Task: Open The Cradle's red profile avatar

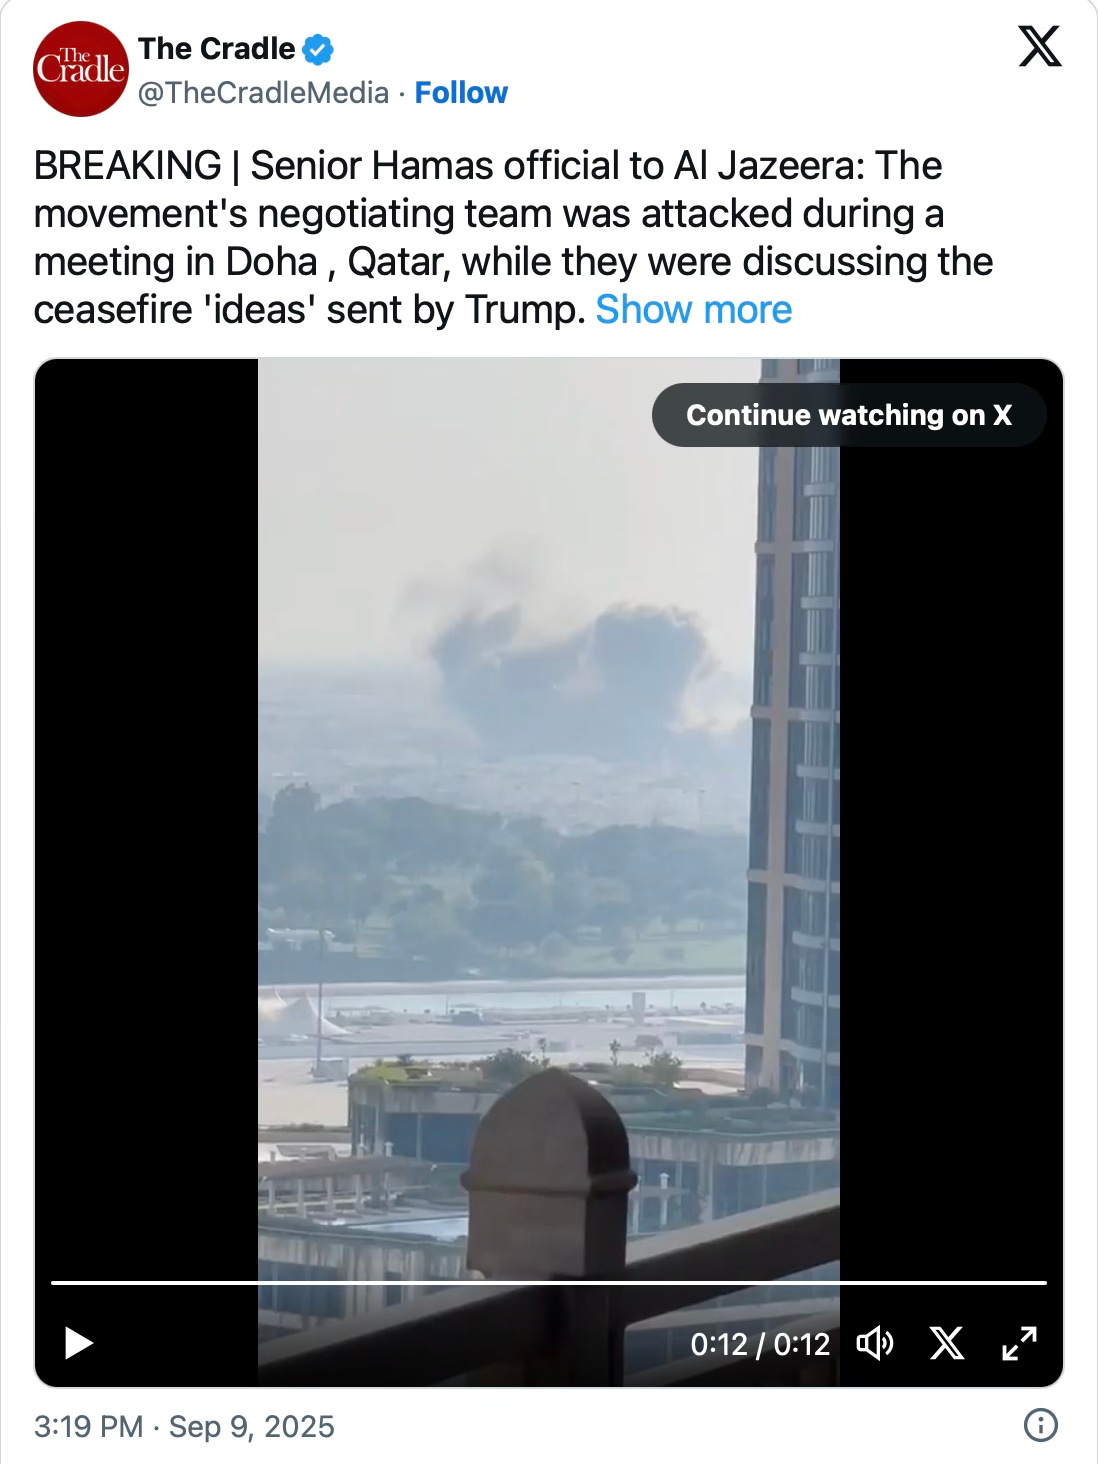Action: click(81, 69)
